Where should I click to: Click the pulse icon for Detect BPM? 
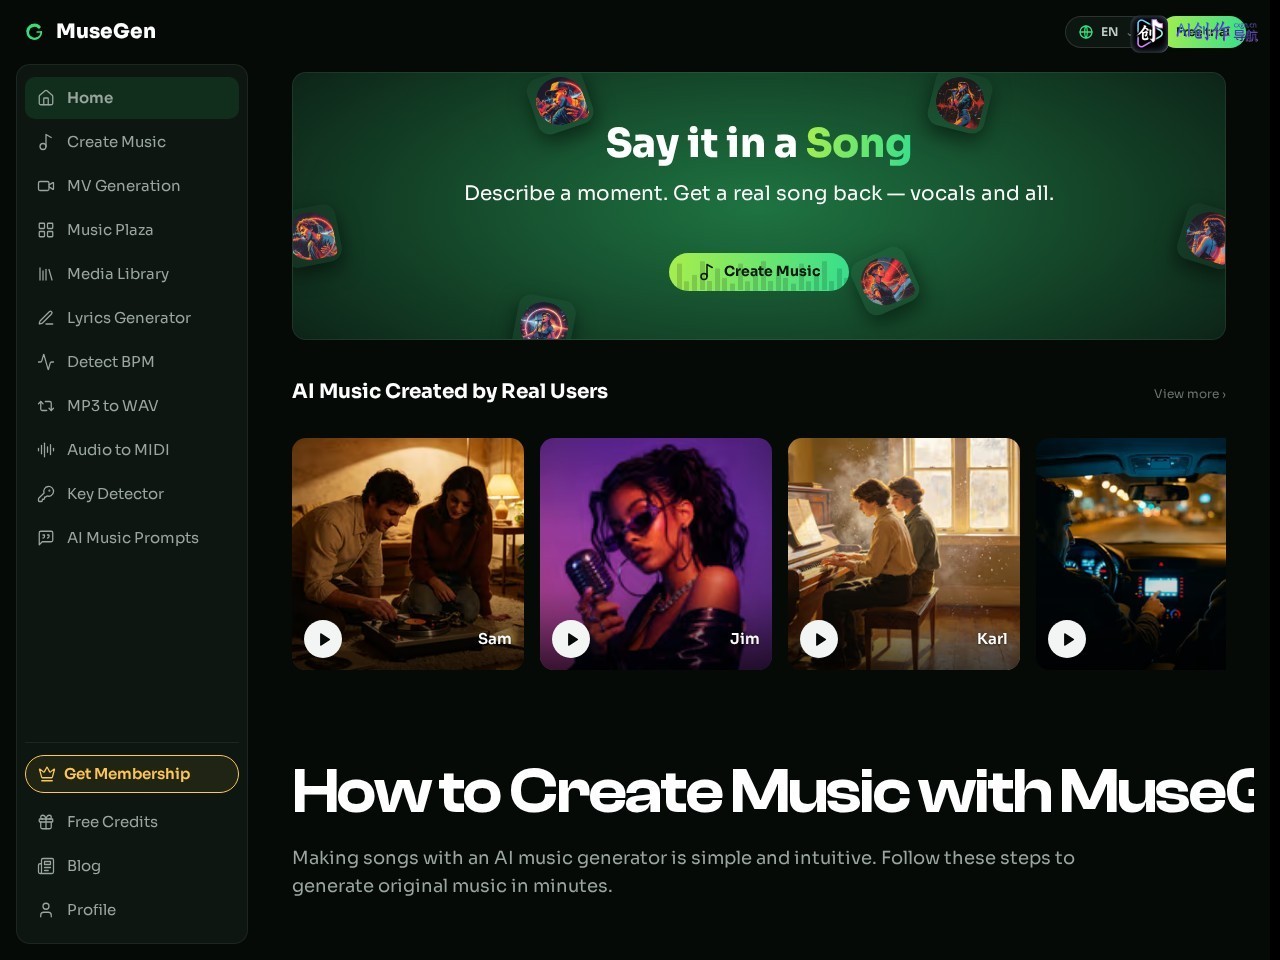pos(46,362)
